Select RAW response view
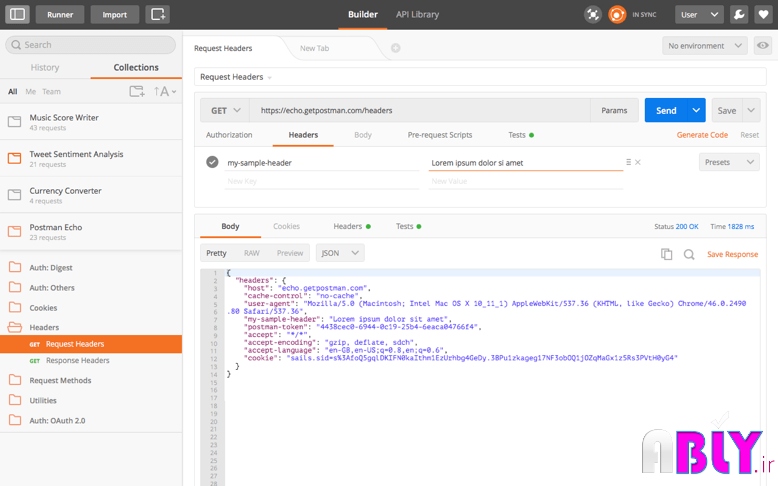Image resolution: width=778 pixels, height=486 pixels. pos(252,253)
